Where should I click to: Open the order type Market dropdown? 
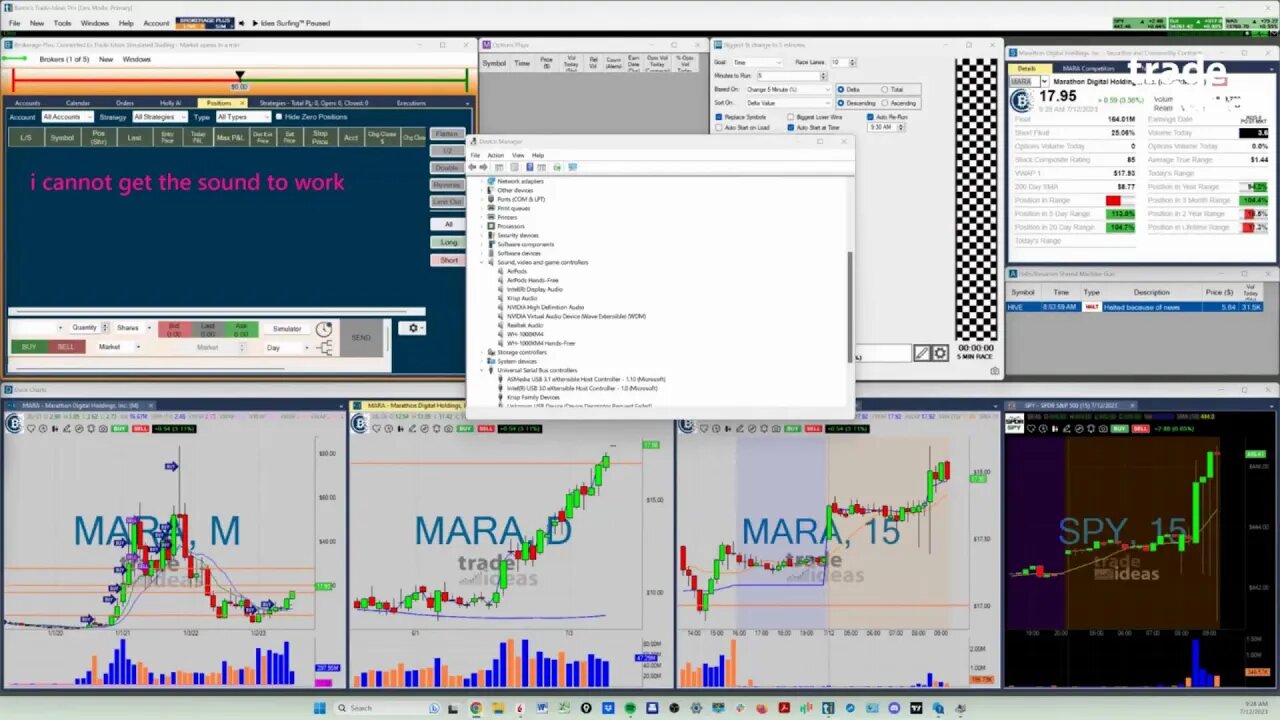[x=120, y=347]
